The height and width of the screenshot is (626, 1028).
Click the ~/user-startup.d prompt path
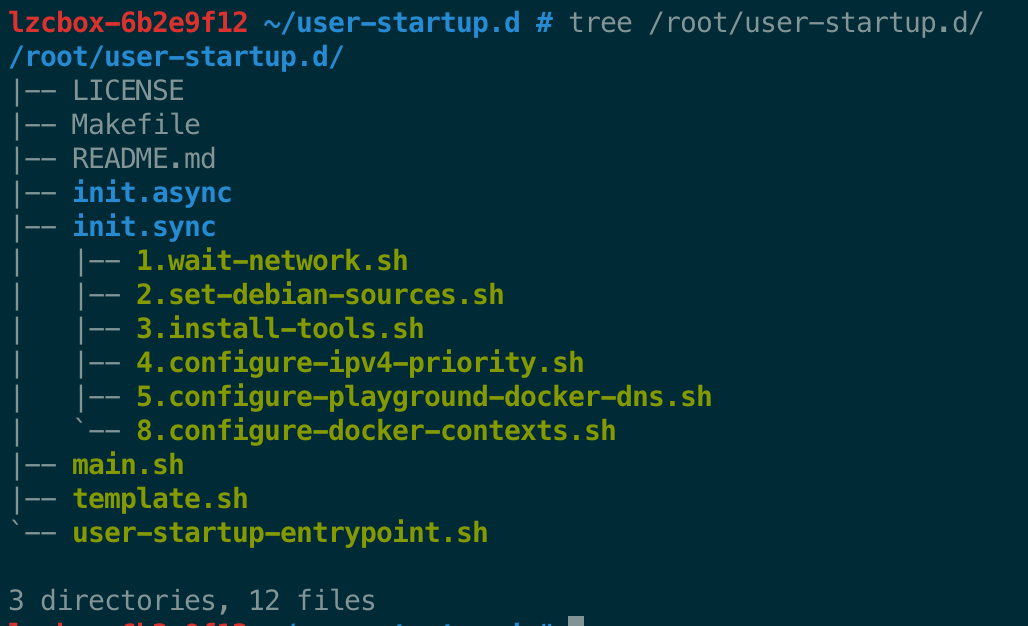tap(392, 24)
